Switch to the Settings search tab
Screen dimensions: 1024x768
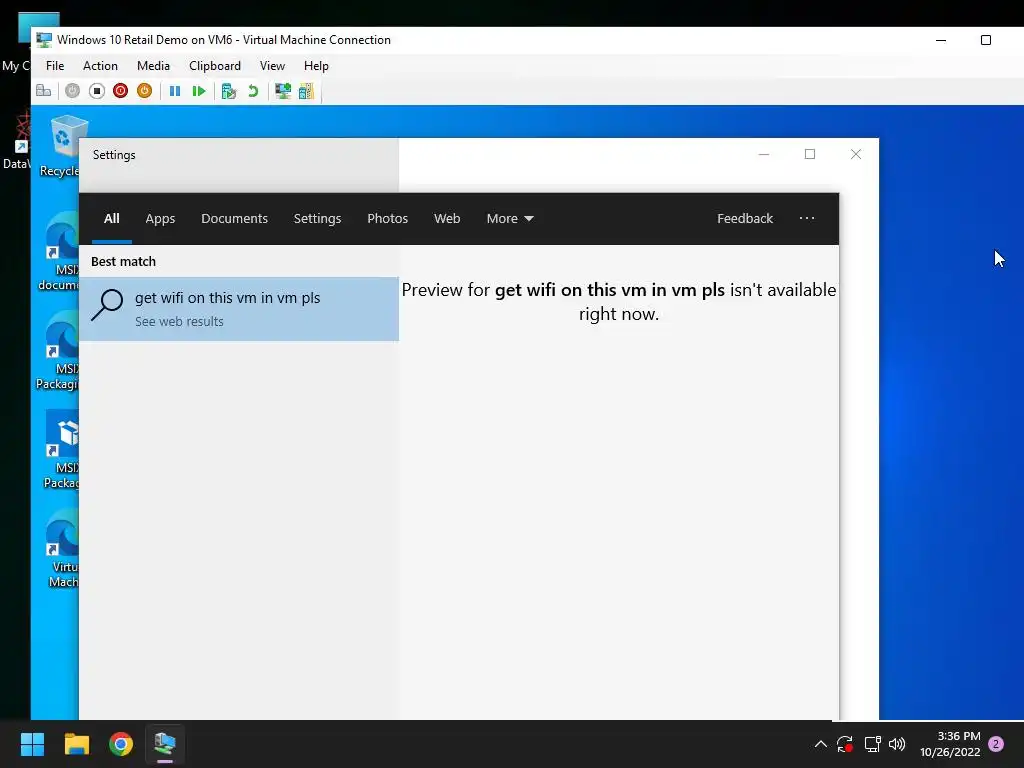point(317,219)
